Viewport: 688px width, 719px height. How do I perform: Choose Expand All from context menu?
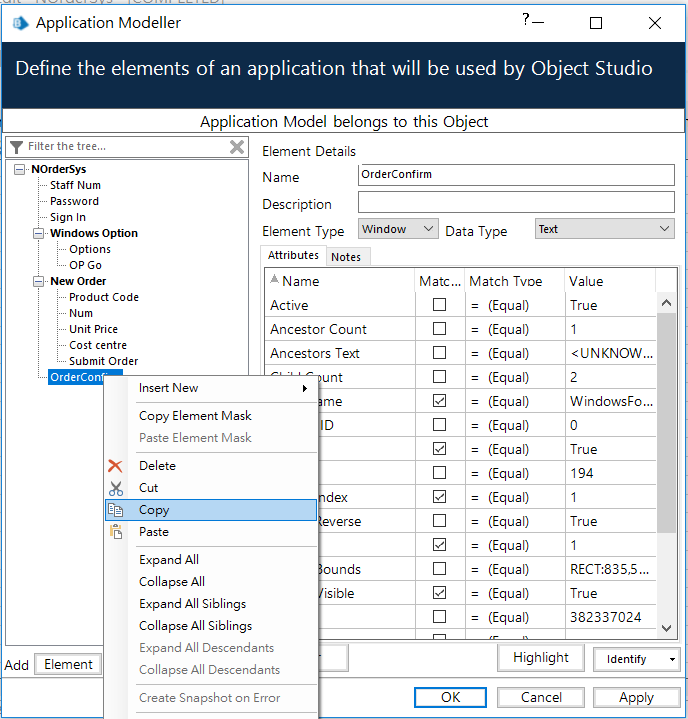pyautogui.click(x=211, y=560)
